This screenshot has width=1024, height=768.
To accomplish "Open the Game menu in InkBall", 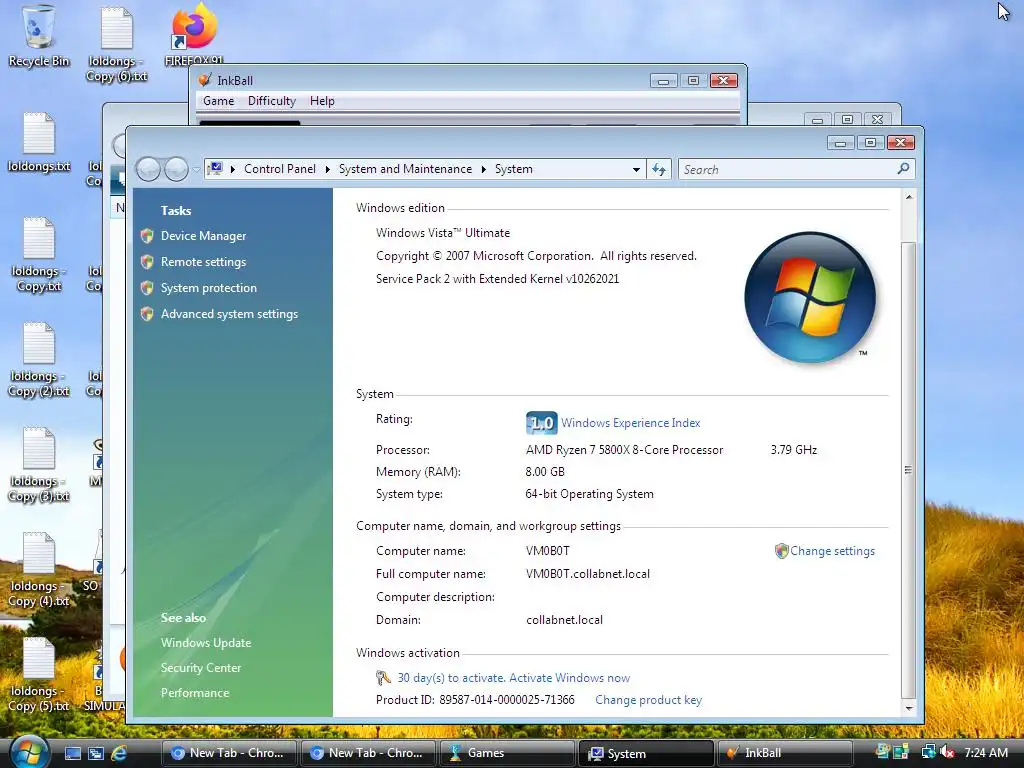I will point(218,101).
